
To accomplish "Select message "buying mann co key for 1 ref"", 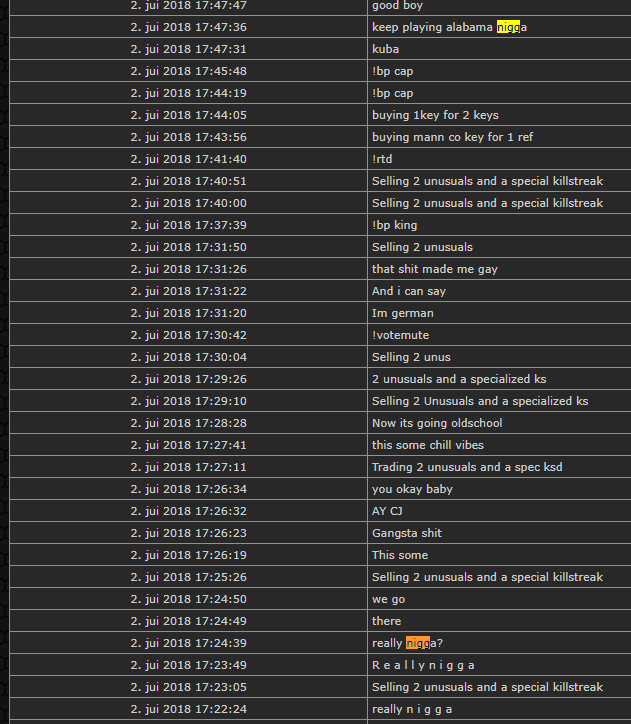I will pos(453,137).
